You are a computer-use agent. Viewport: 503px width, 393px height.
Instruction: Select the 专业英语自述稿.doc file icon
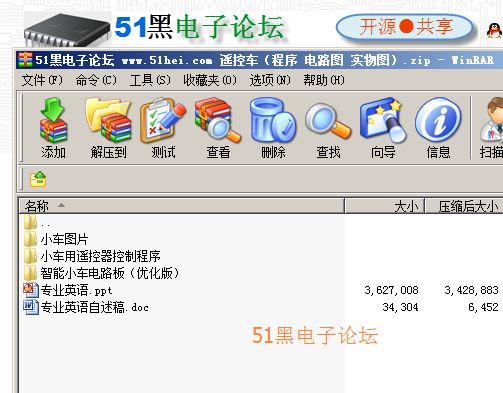pos(31,307)
